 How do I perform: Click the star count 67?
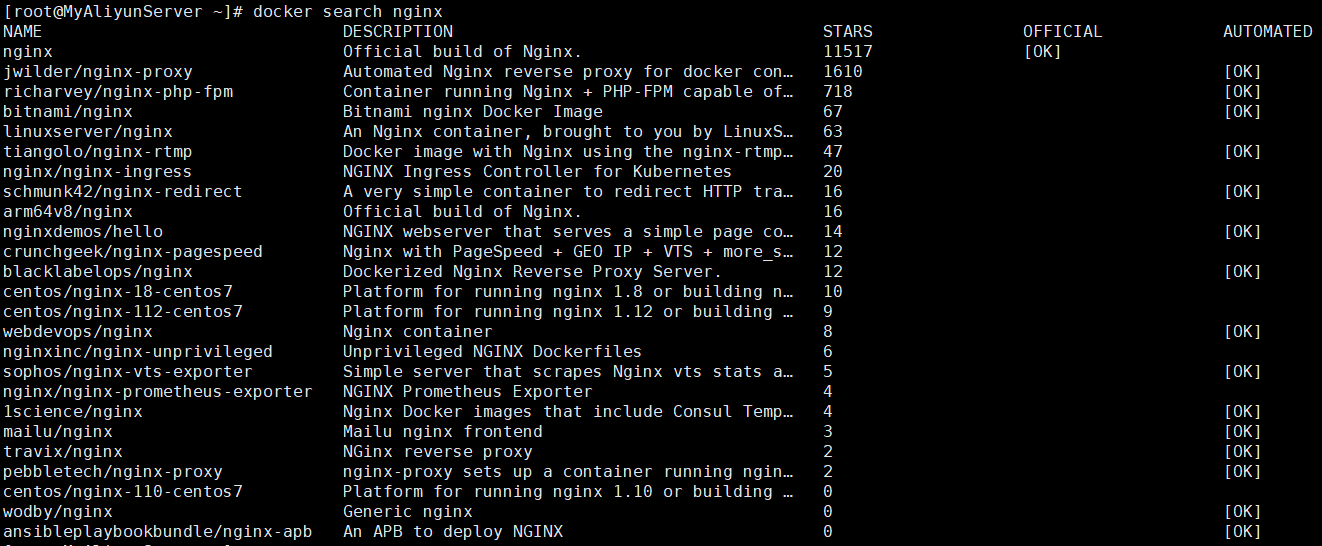(x=833, y=111)
